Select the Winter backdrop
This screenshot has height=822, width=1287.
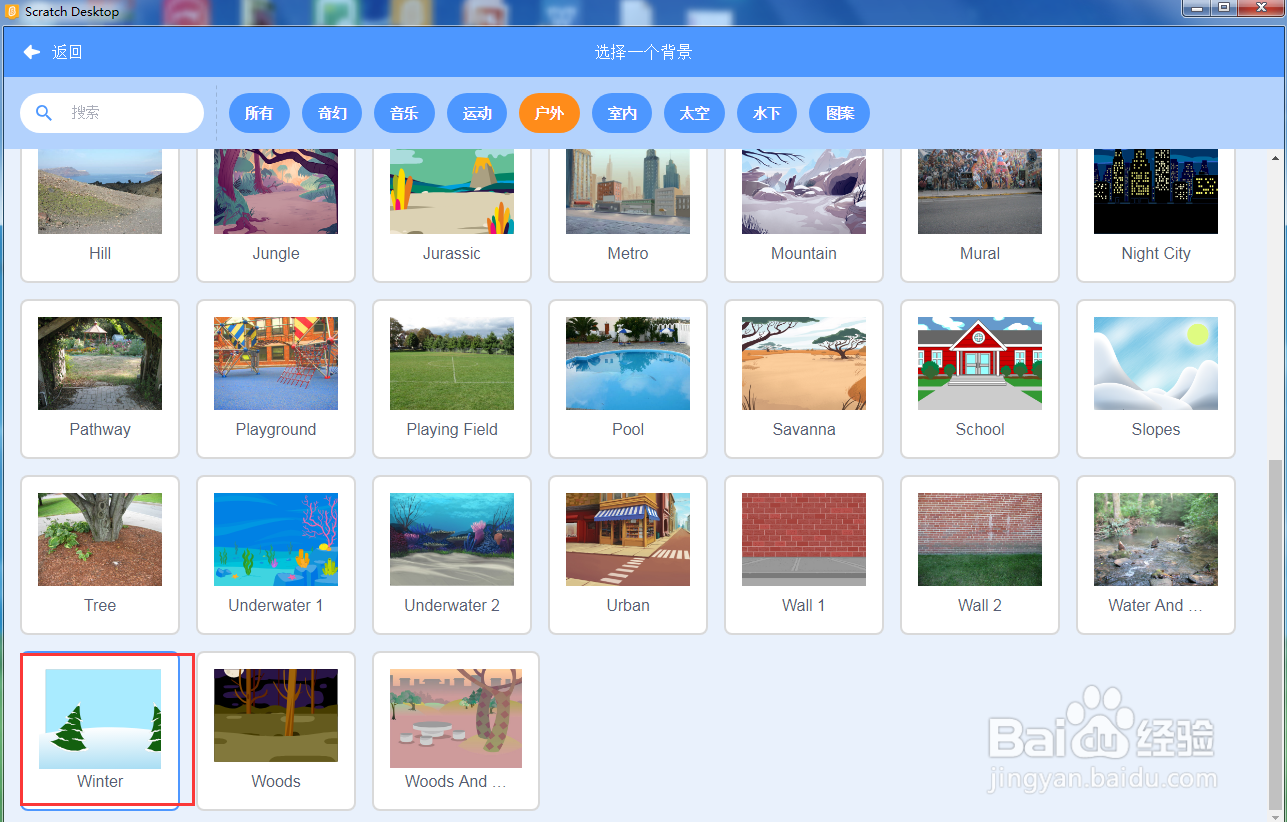[x=100, y=731]
